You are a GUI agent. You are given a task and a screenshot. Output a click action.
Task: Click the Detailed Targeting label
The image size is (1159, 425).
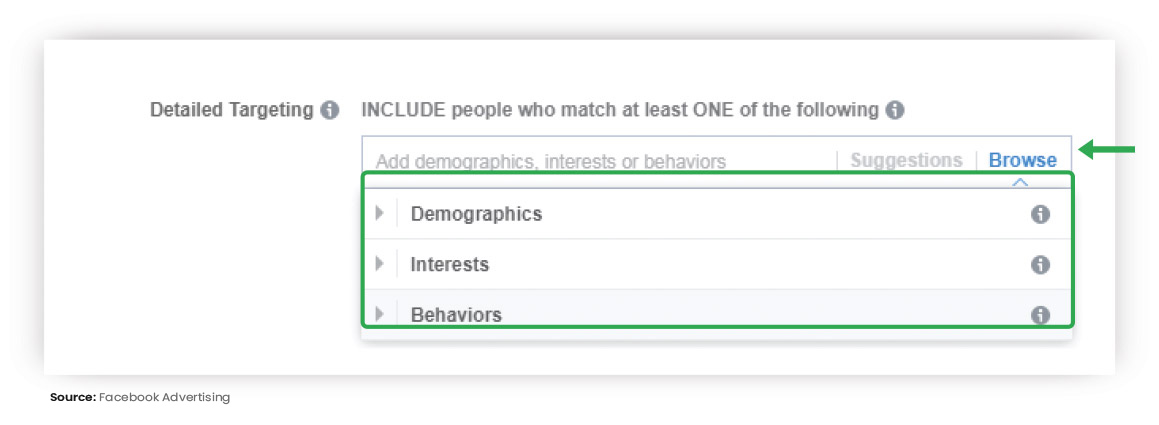click(x=232, y=110)
